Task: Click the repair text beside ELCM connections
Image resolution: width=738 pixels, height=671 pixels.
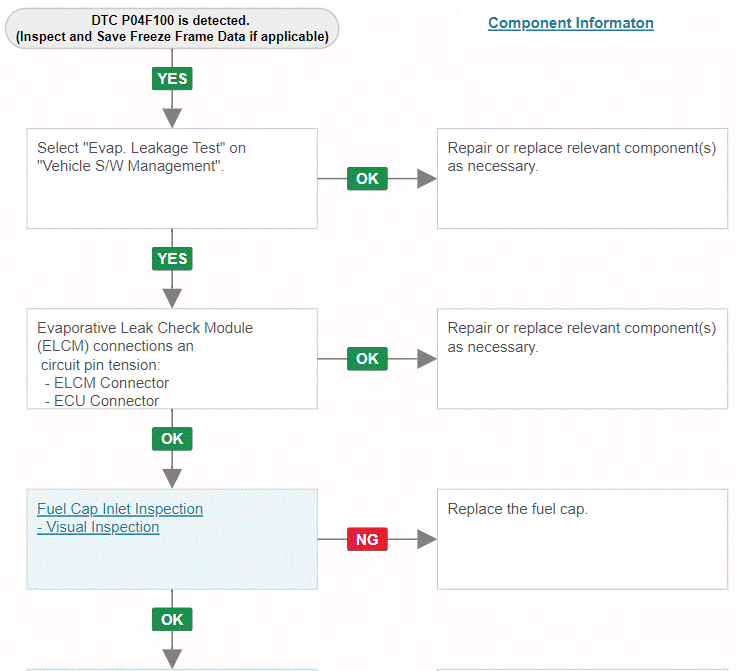Action: click(x=582, y=337)
